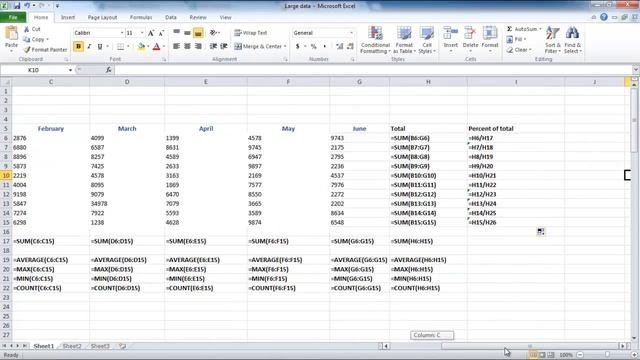Click the Insert Function fx icon
640x360 pixels.
(x=109, y=70)
